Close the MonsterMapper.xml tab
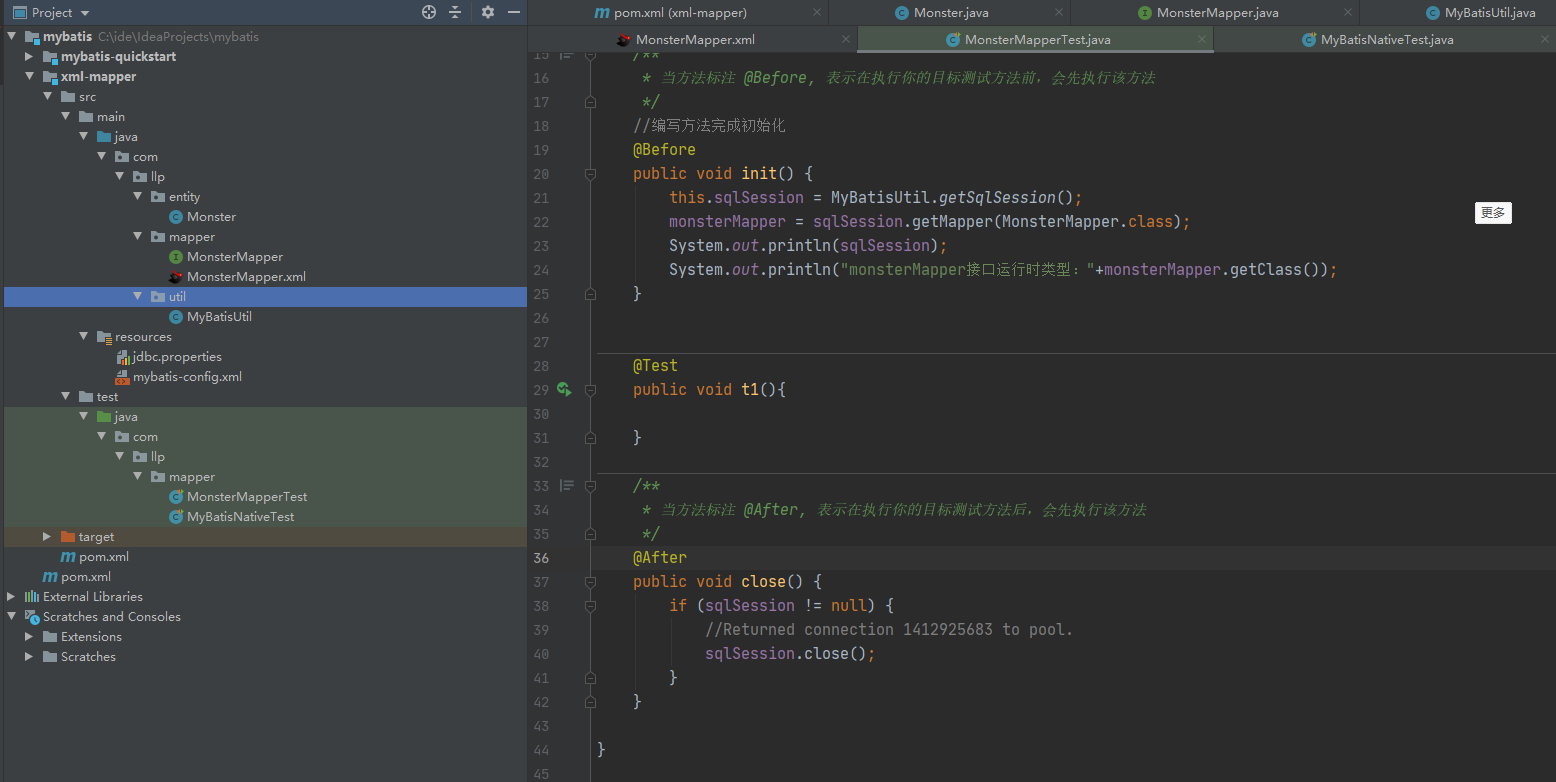Screen dimensions: 1556x782 click(x=845, y=40)
